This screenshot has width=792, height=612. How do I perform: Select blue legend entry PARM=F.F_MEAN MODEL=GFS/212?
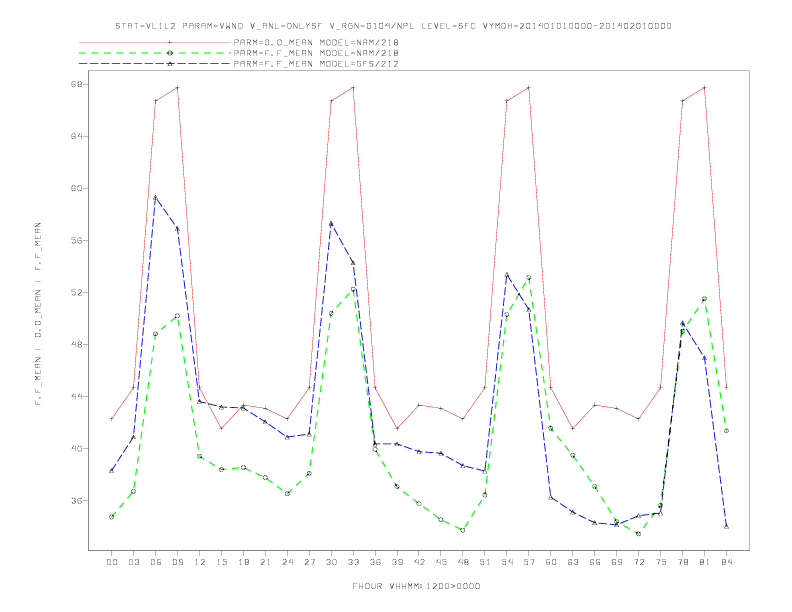[316, 64]
